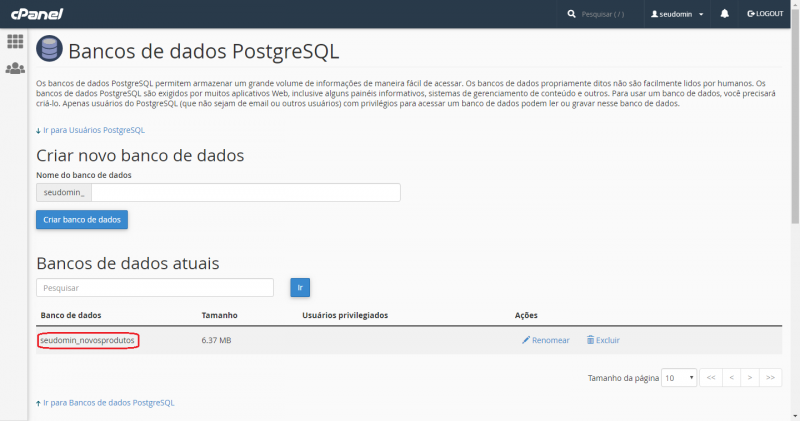Focus the Pesquisar field under Bancos de dados atuais
Screen dimensions: 800x421
[x=155, y=288]
